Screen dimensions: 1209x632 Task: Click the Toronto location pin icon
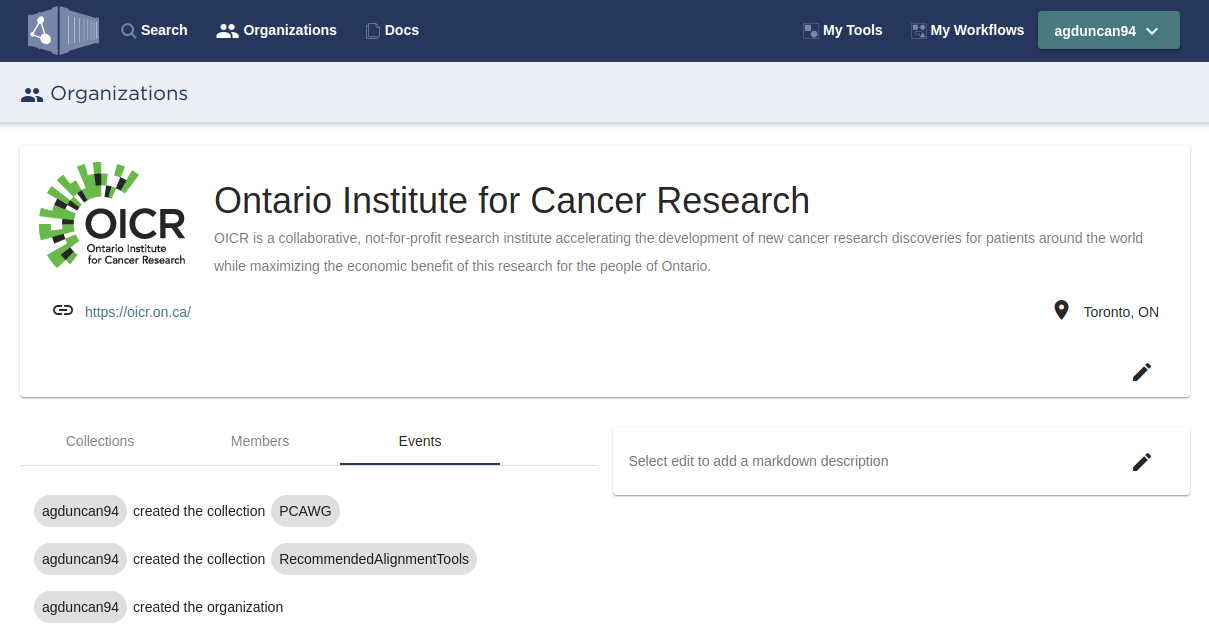[1061, 311]
